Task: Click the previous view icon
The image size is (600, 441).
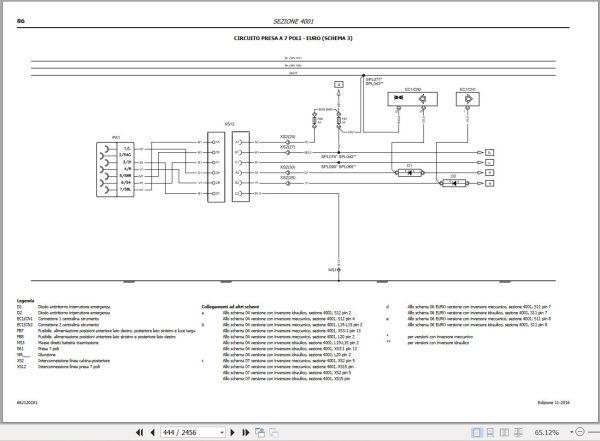Action: (x=260, y=433)
